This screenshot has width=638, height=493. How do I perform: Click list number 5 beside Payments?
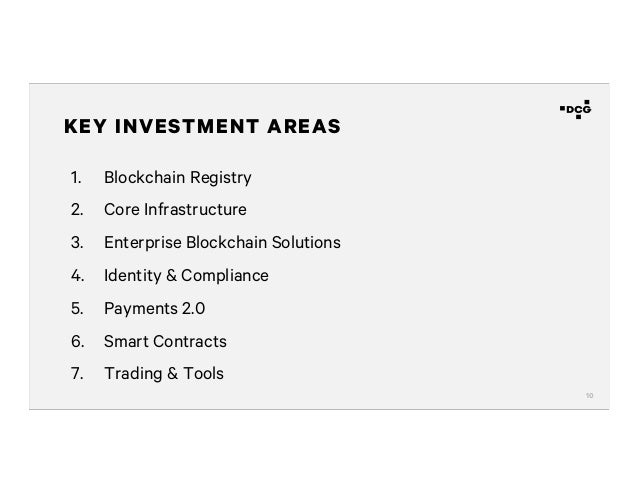[76, 308]
